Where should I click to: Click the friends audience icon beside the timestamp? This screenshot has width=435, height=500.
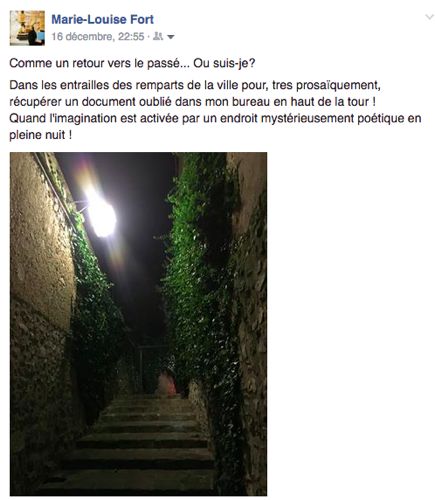158,36
